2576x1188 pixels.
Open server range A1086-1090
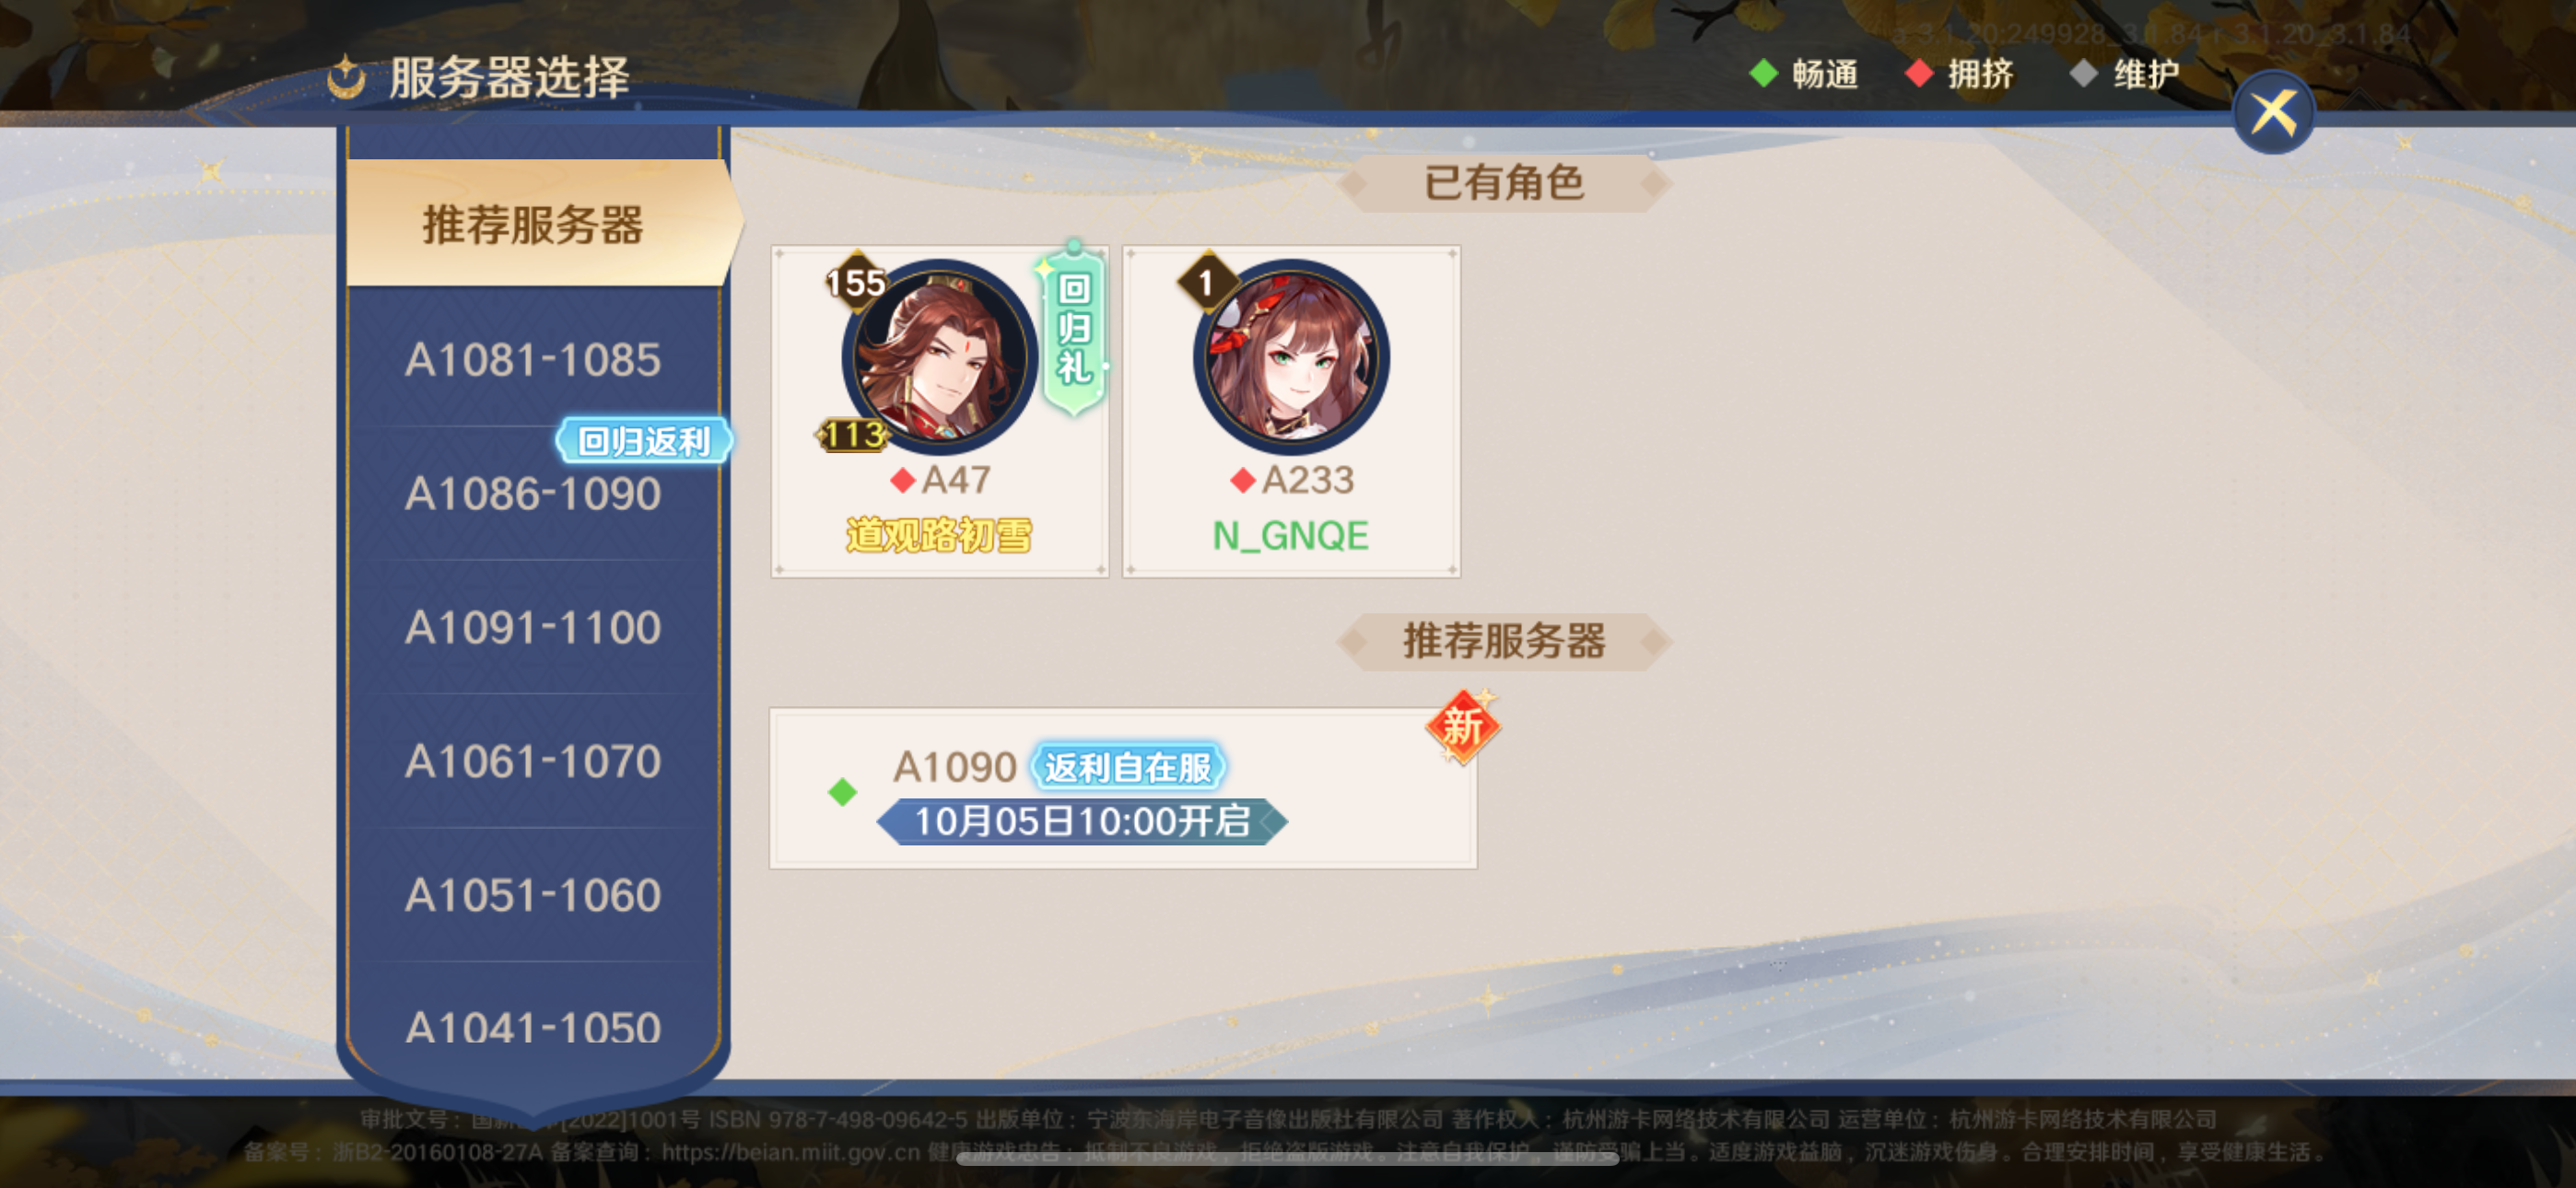(533, 494)
